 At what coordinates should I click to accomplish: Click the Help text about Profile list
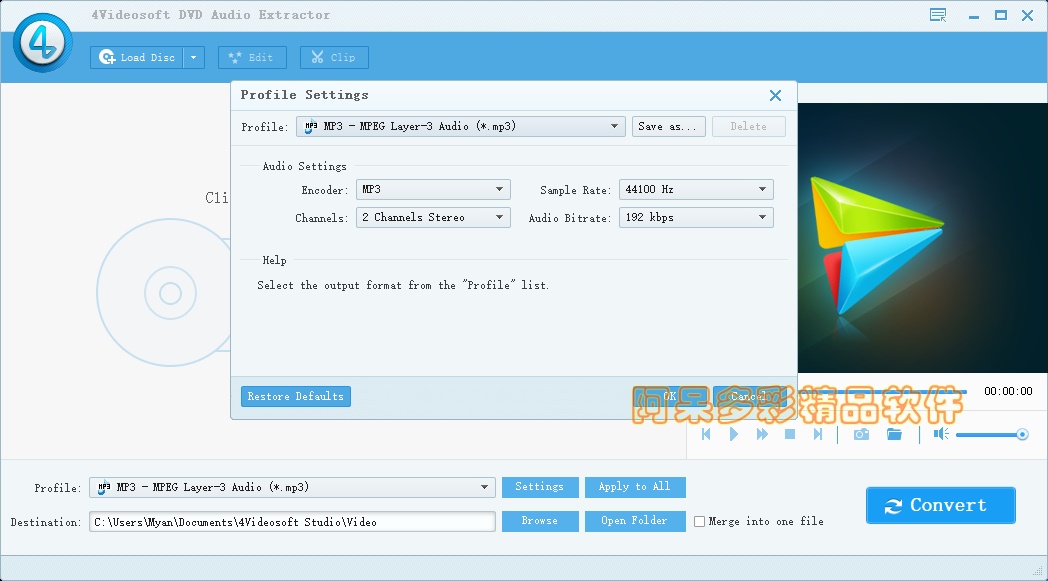point(403,285)
